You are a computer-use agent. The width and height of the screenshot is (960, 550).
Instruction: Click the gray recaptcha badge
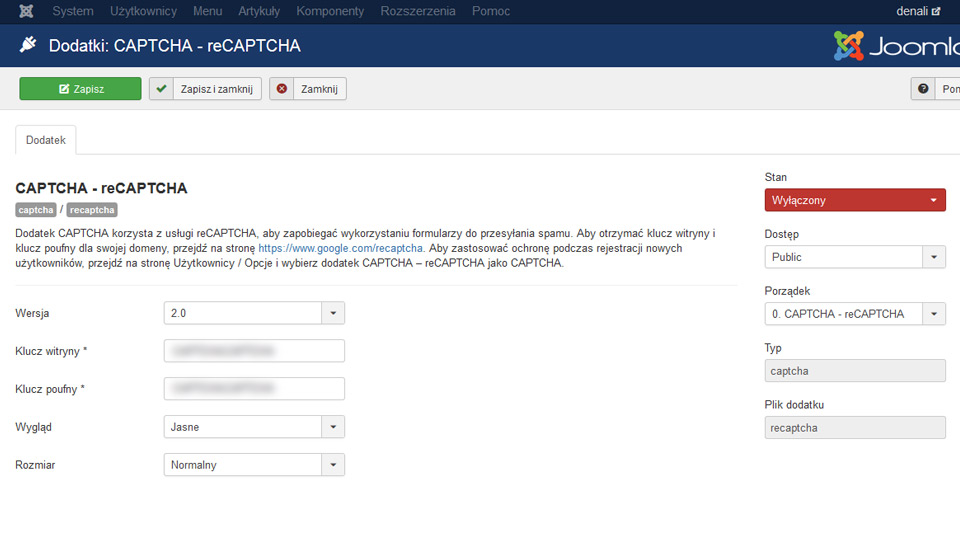(92, 210)
